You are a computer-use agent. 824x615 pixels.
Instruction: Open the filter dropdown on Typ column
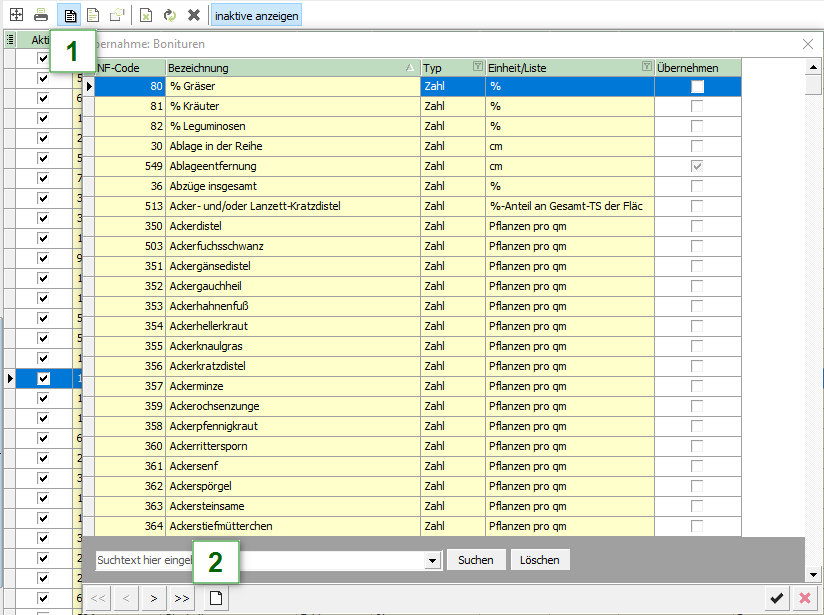(x=477, y=67)
